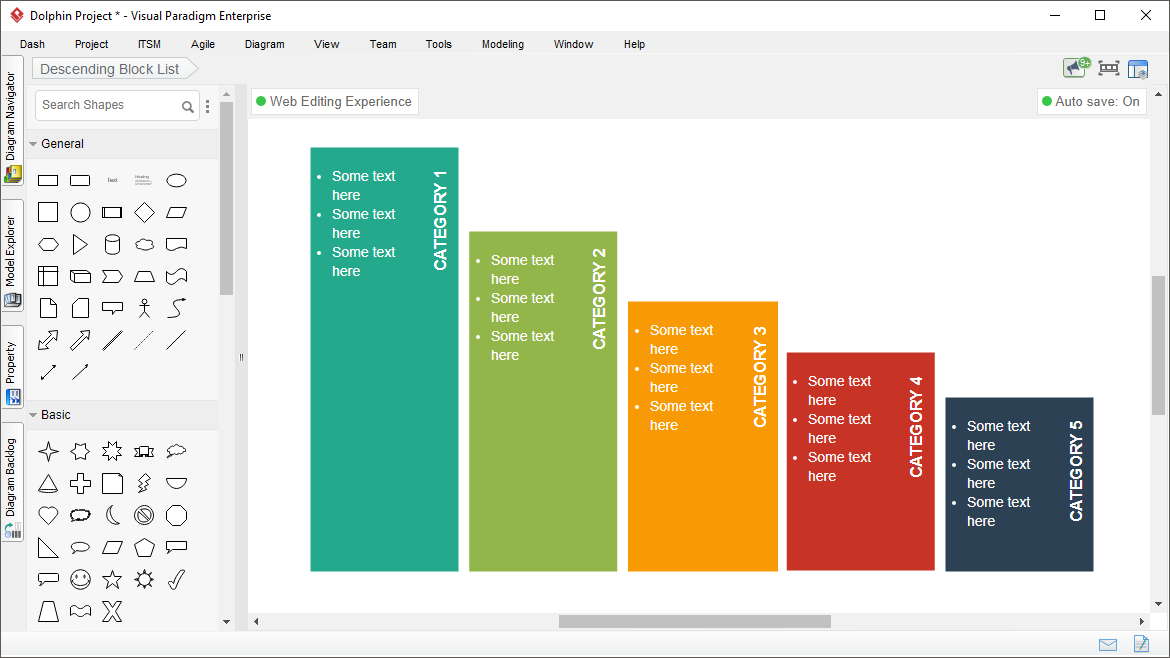Pick the no-symbol prohibited shape
1170x658 pixels.
click(x=144, y=516)
